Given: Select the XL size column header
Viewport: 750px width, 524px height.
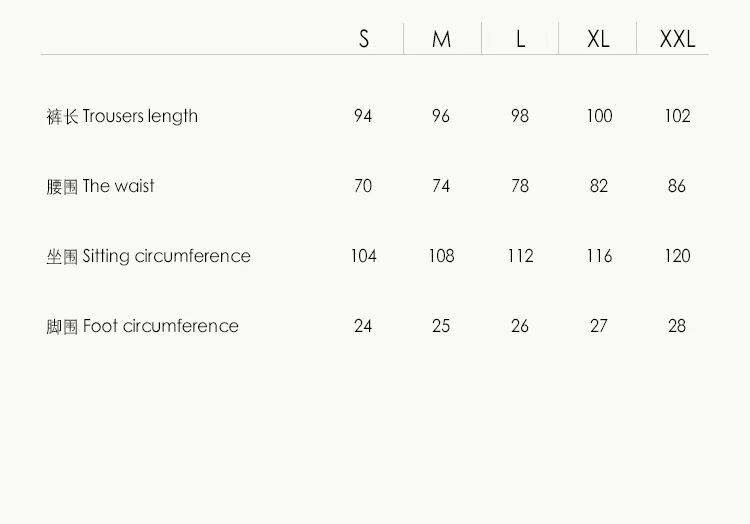Looking at the screenshot, I should pos(598,39).
